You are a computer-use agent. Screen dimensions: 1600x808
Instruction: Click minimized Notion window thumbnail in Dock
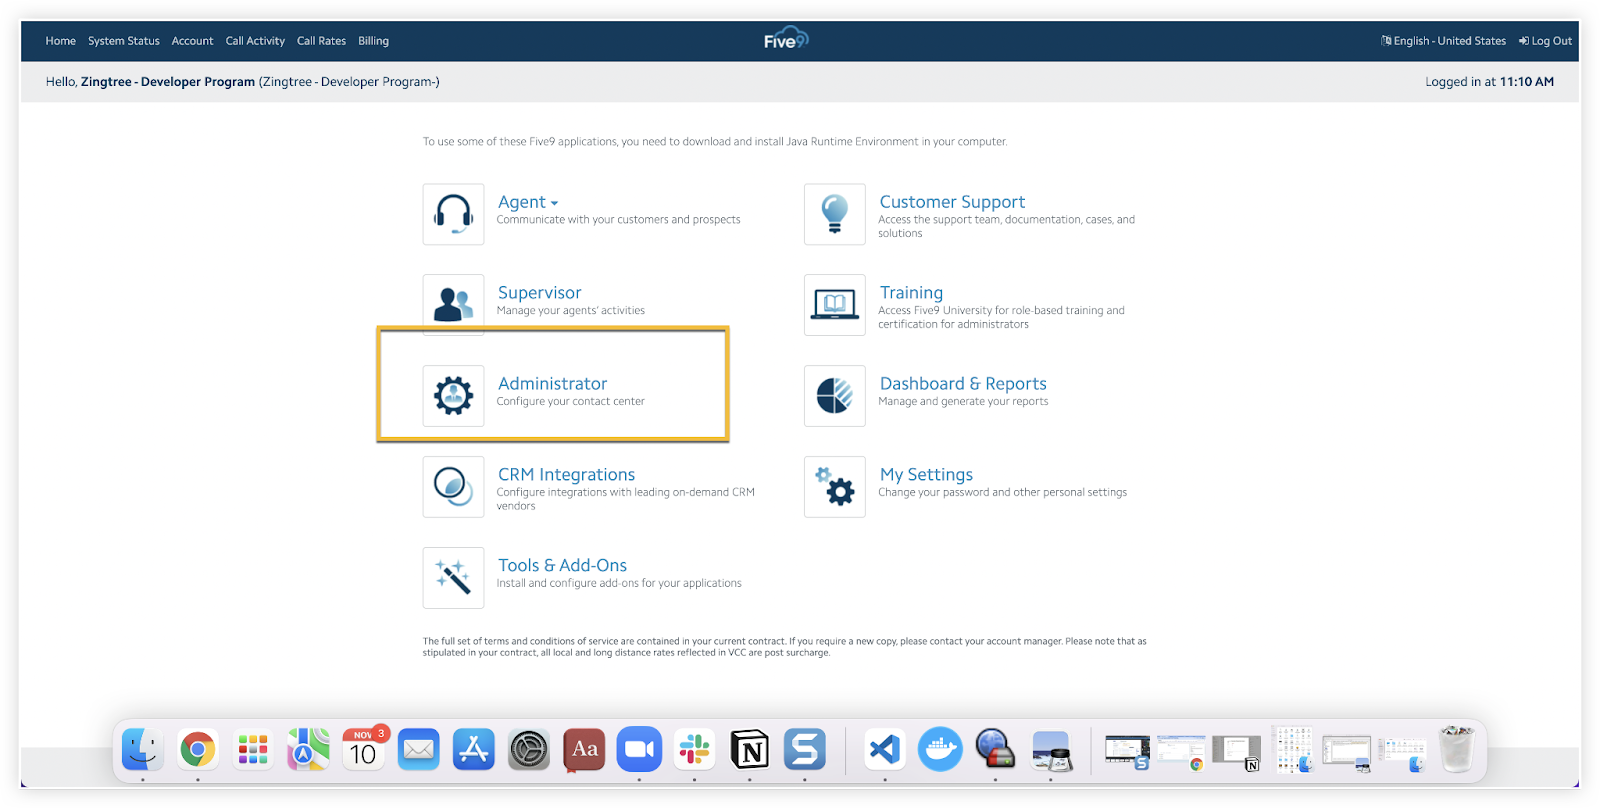coord(1236,752)
